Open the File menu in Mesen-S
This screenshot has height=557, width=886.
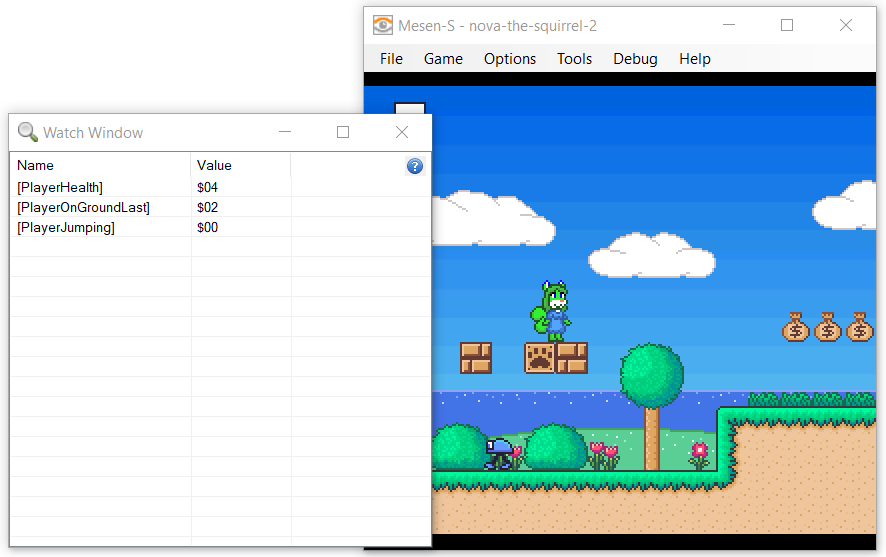coord(391,59)
